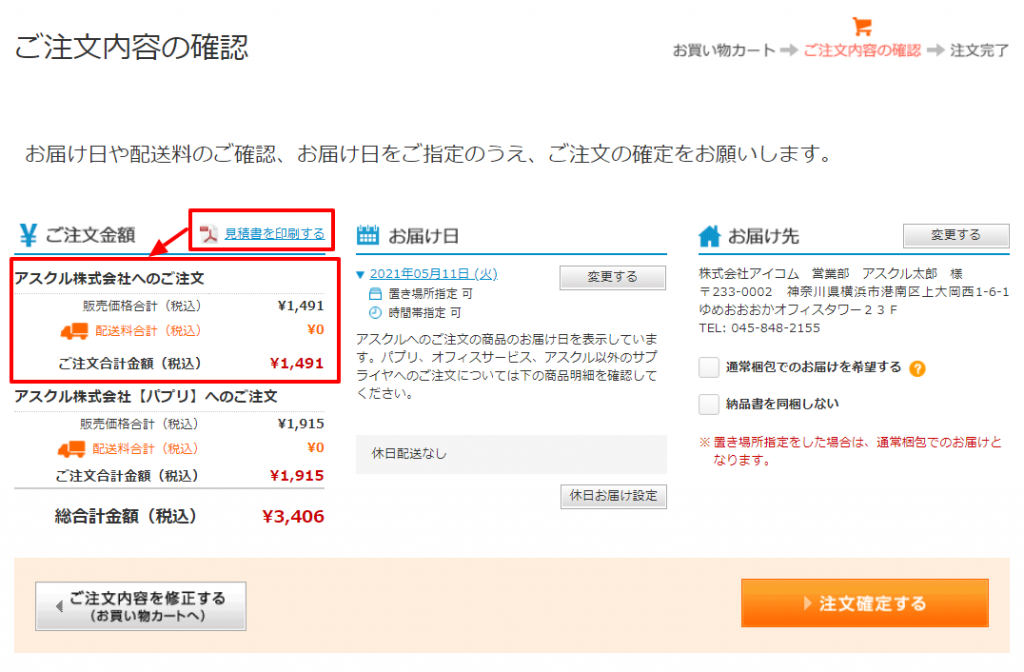Click delivery truck icon in アスクル株式会社へのご注文 section

pyautogui.click(x=74, y=331)
